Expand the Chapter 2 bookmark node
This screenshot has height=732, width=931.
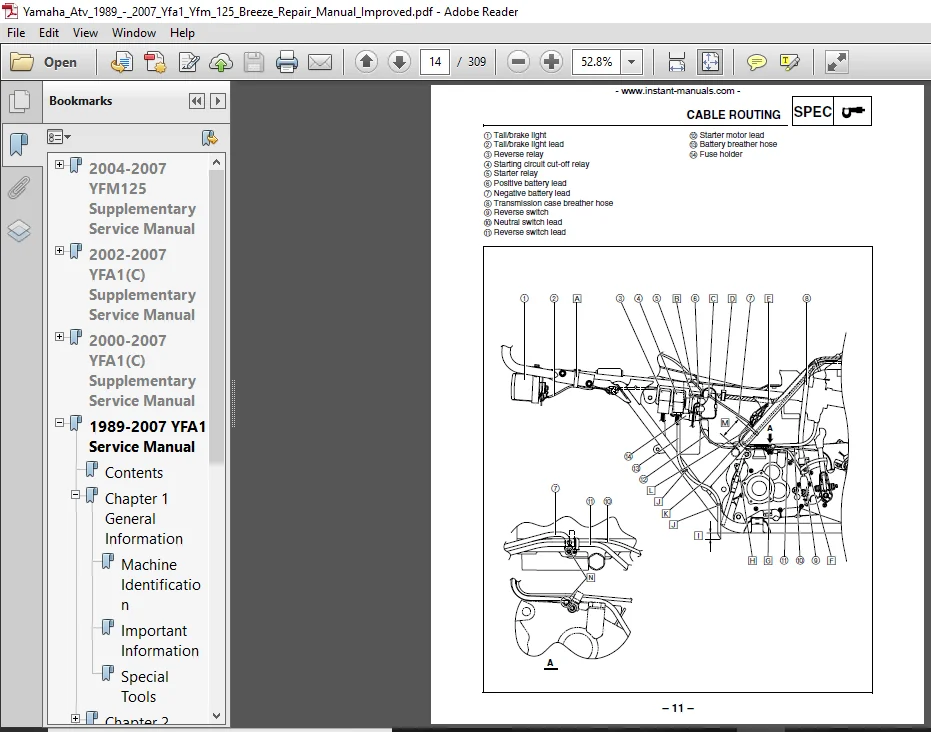[75, 718]
